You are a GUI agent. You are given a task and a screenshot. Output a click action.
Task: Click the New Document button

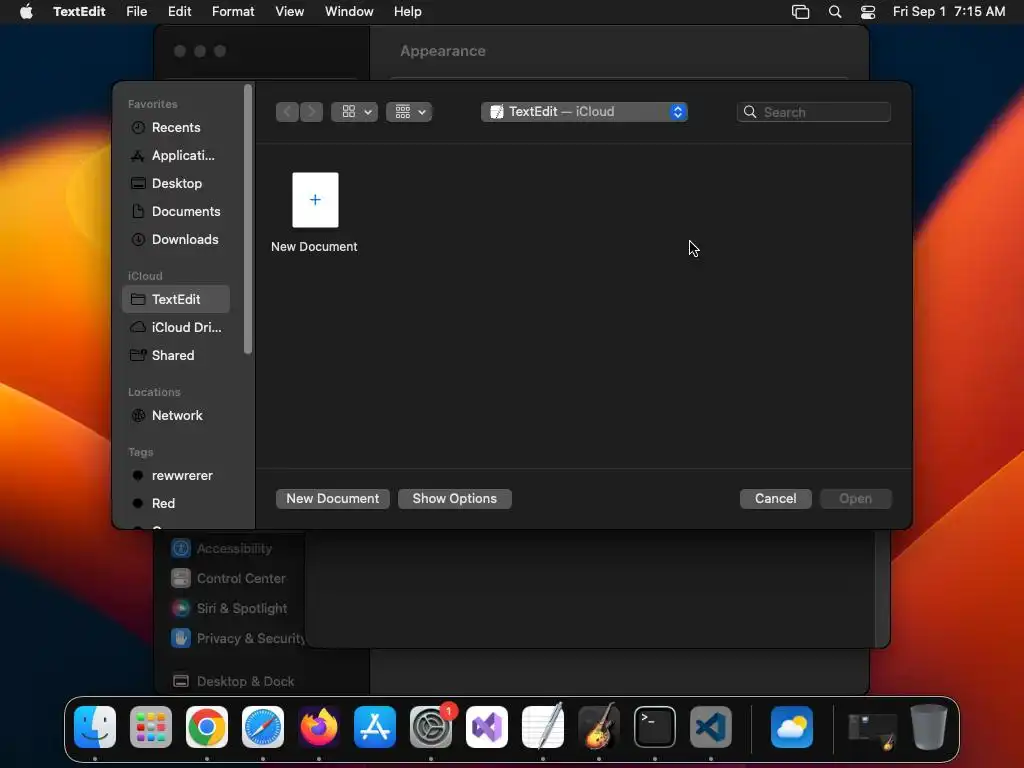tap(332, 498)
